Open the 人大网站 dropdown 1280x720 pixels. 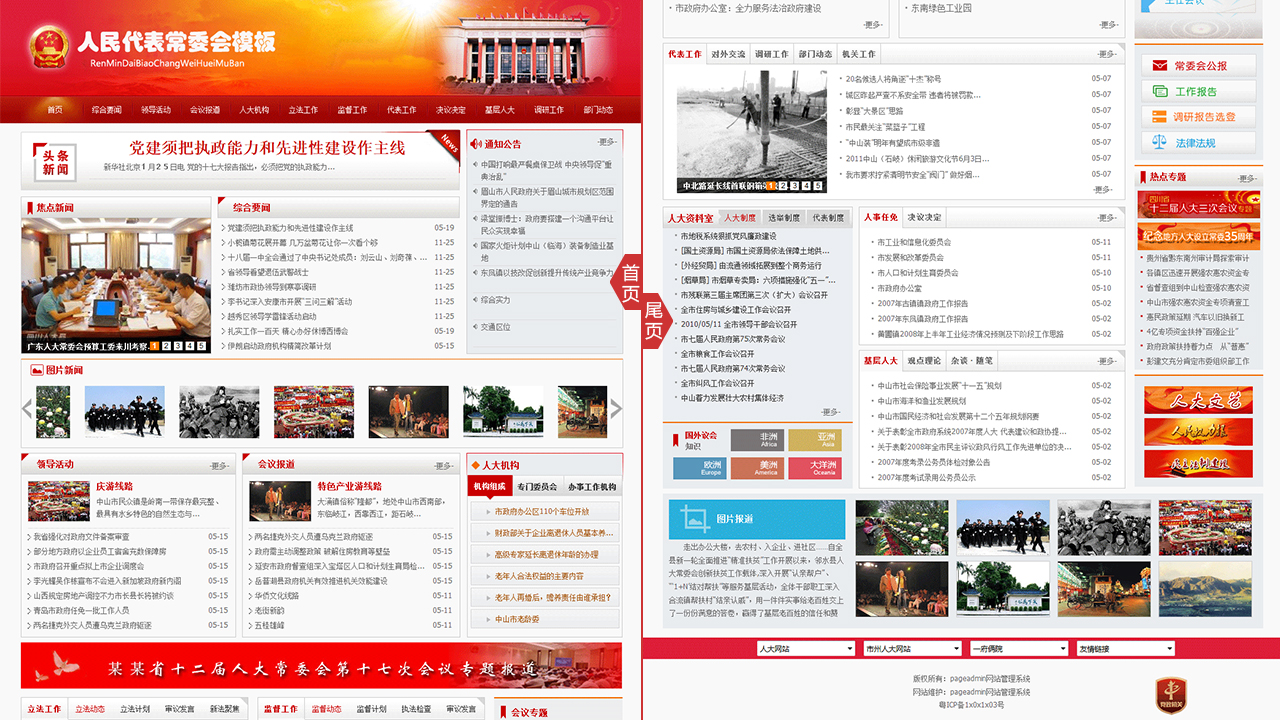point(806,649)
